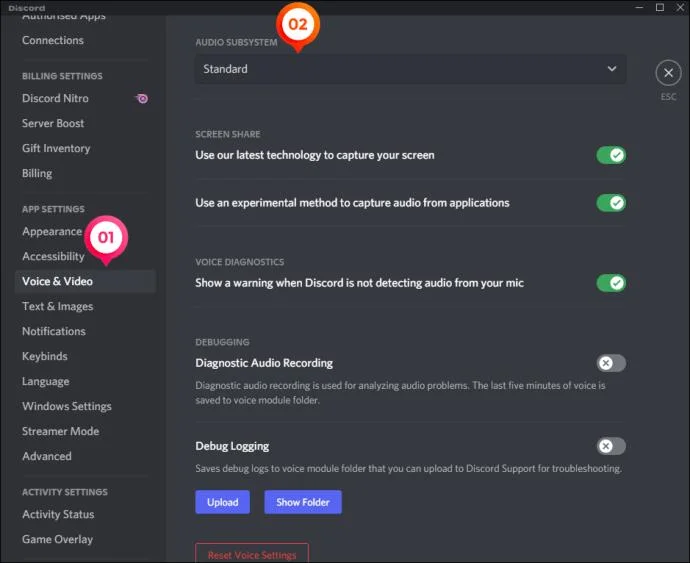Maximize the Discord window
This screenshot has width=690, height=563.
tap(660, 7)
